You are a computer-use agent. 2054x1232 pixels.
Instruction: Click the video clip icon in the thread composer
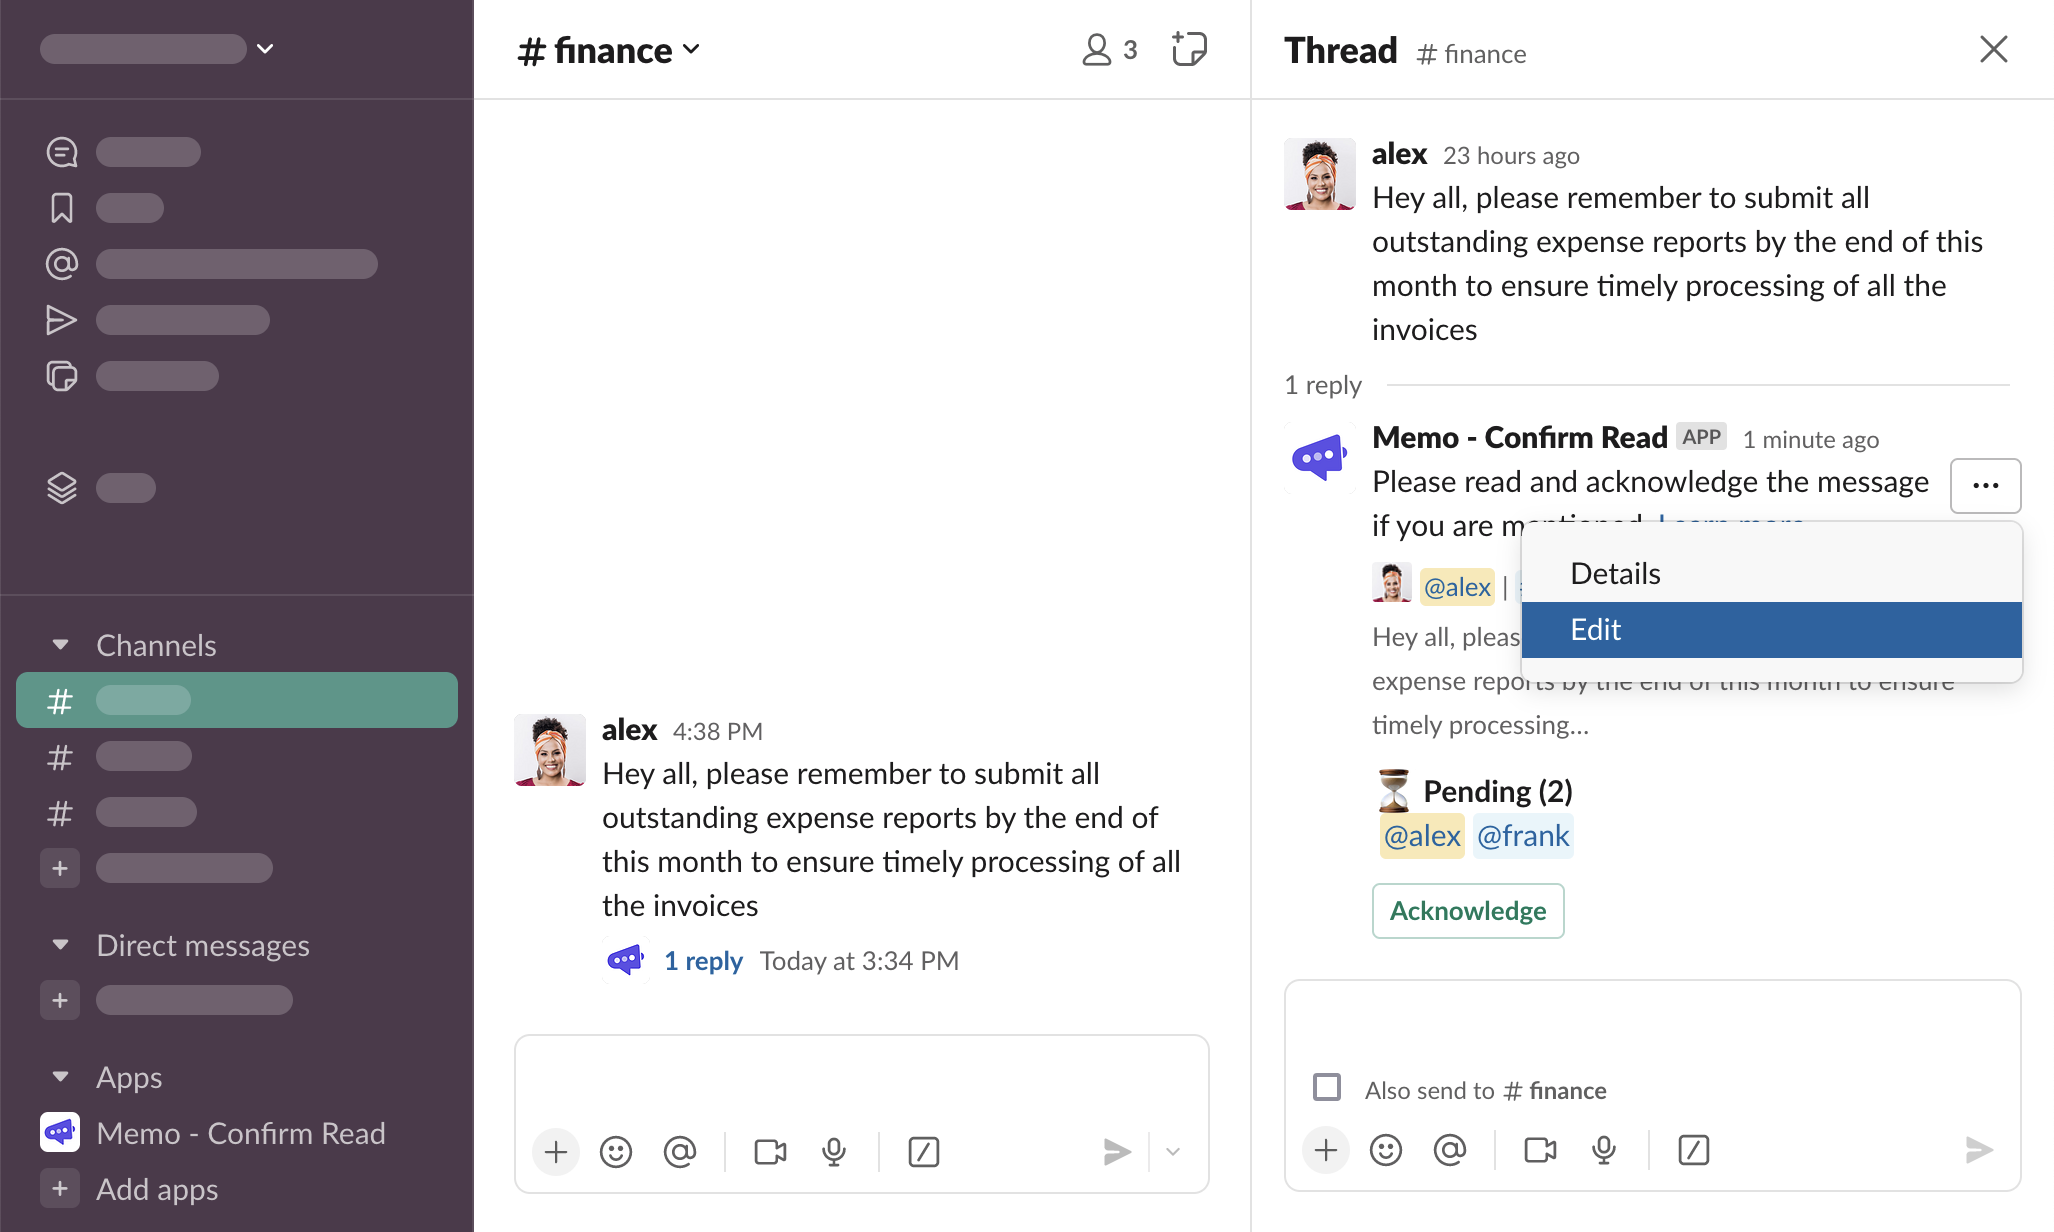[x=1540, y=1150]
